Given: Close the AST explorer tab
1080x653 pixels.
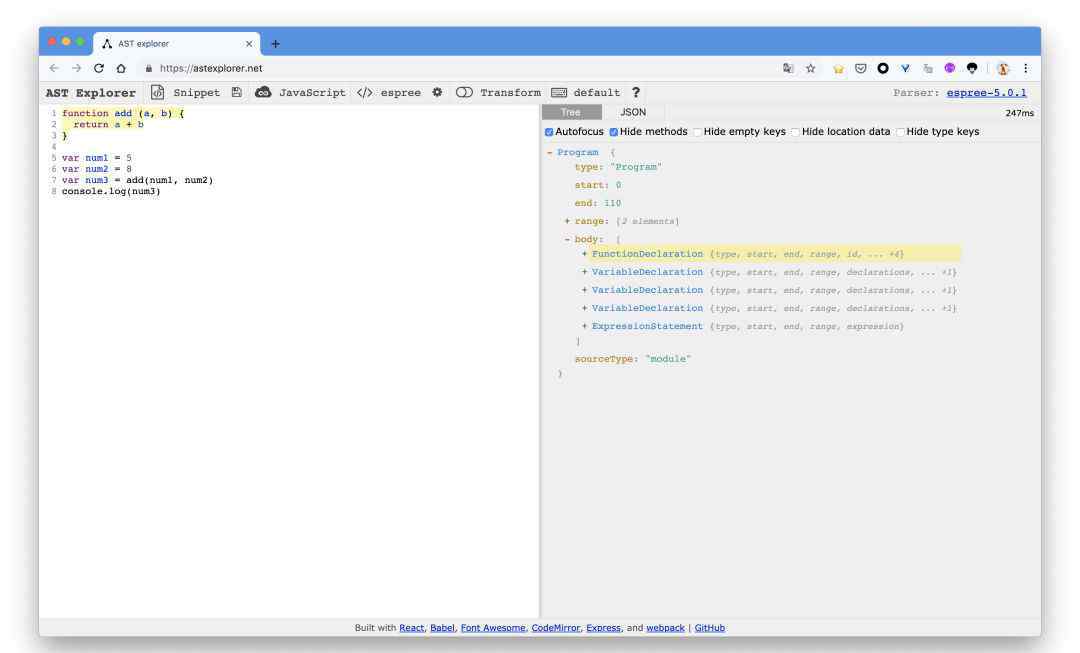Looking at the screenshot, I should pyautogui.click(x=249, y=43).
